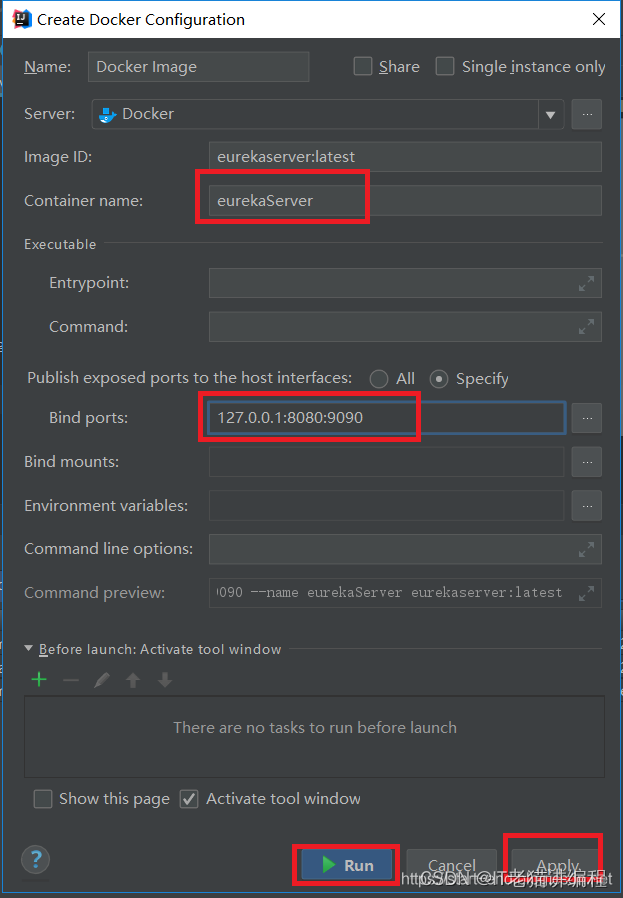The width and height of the screenshot is (623, 898).
Task: Click the Docker server combo box
Action: point(328,114)
